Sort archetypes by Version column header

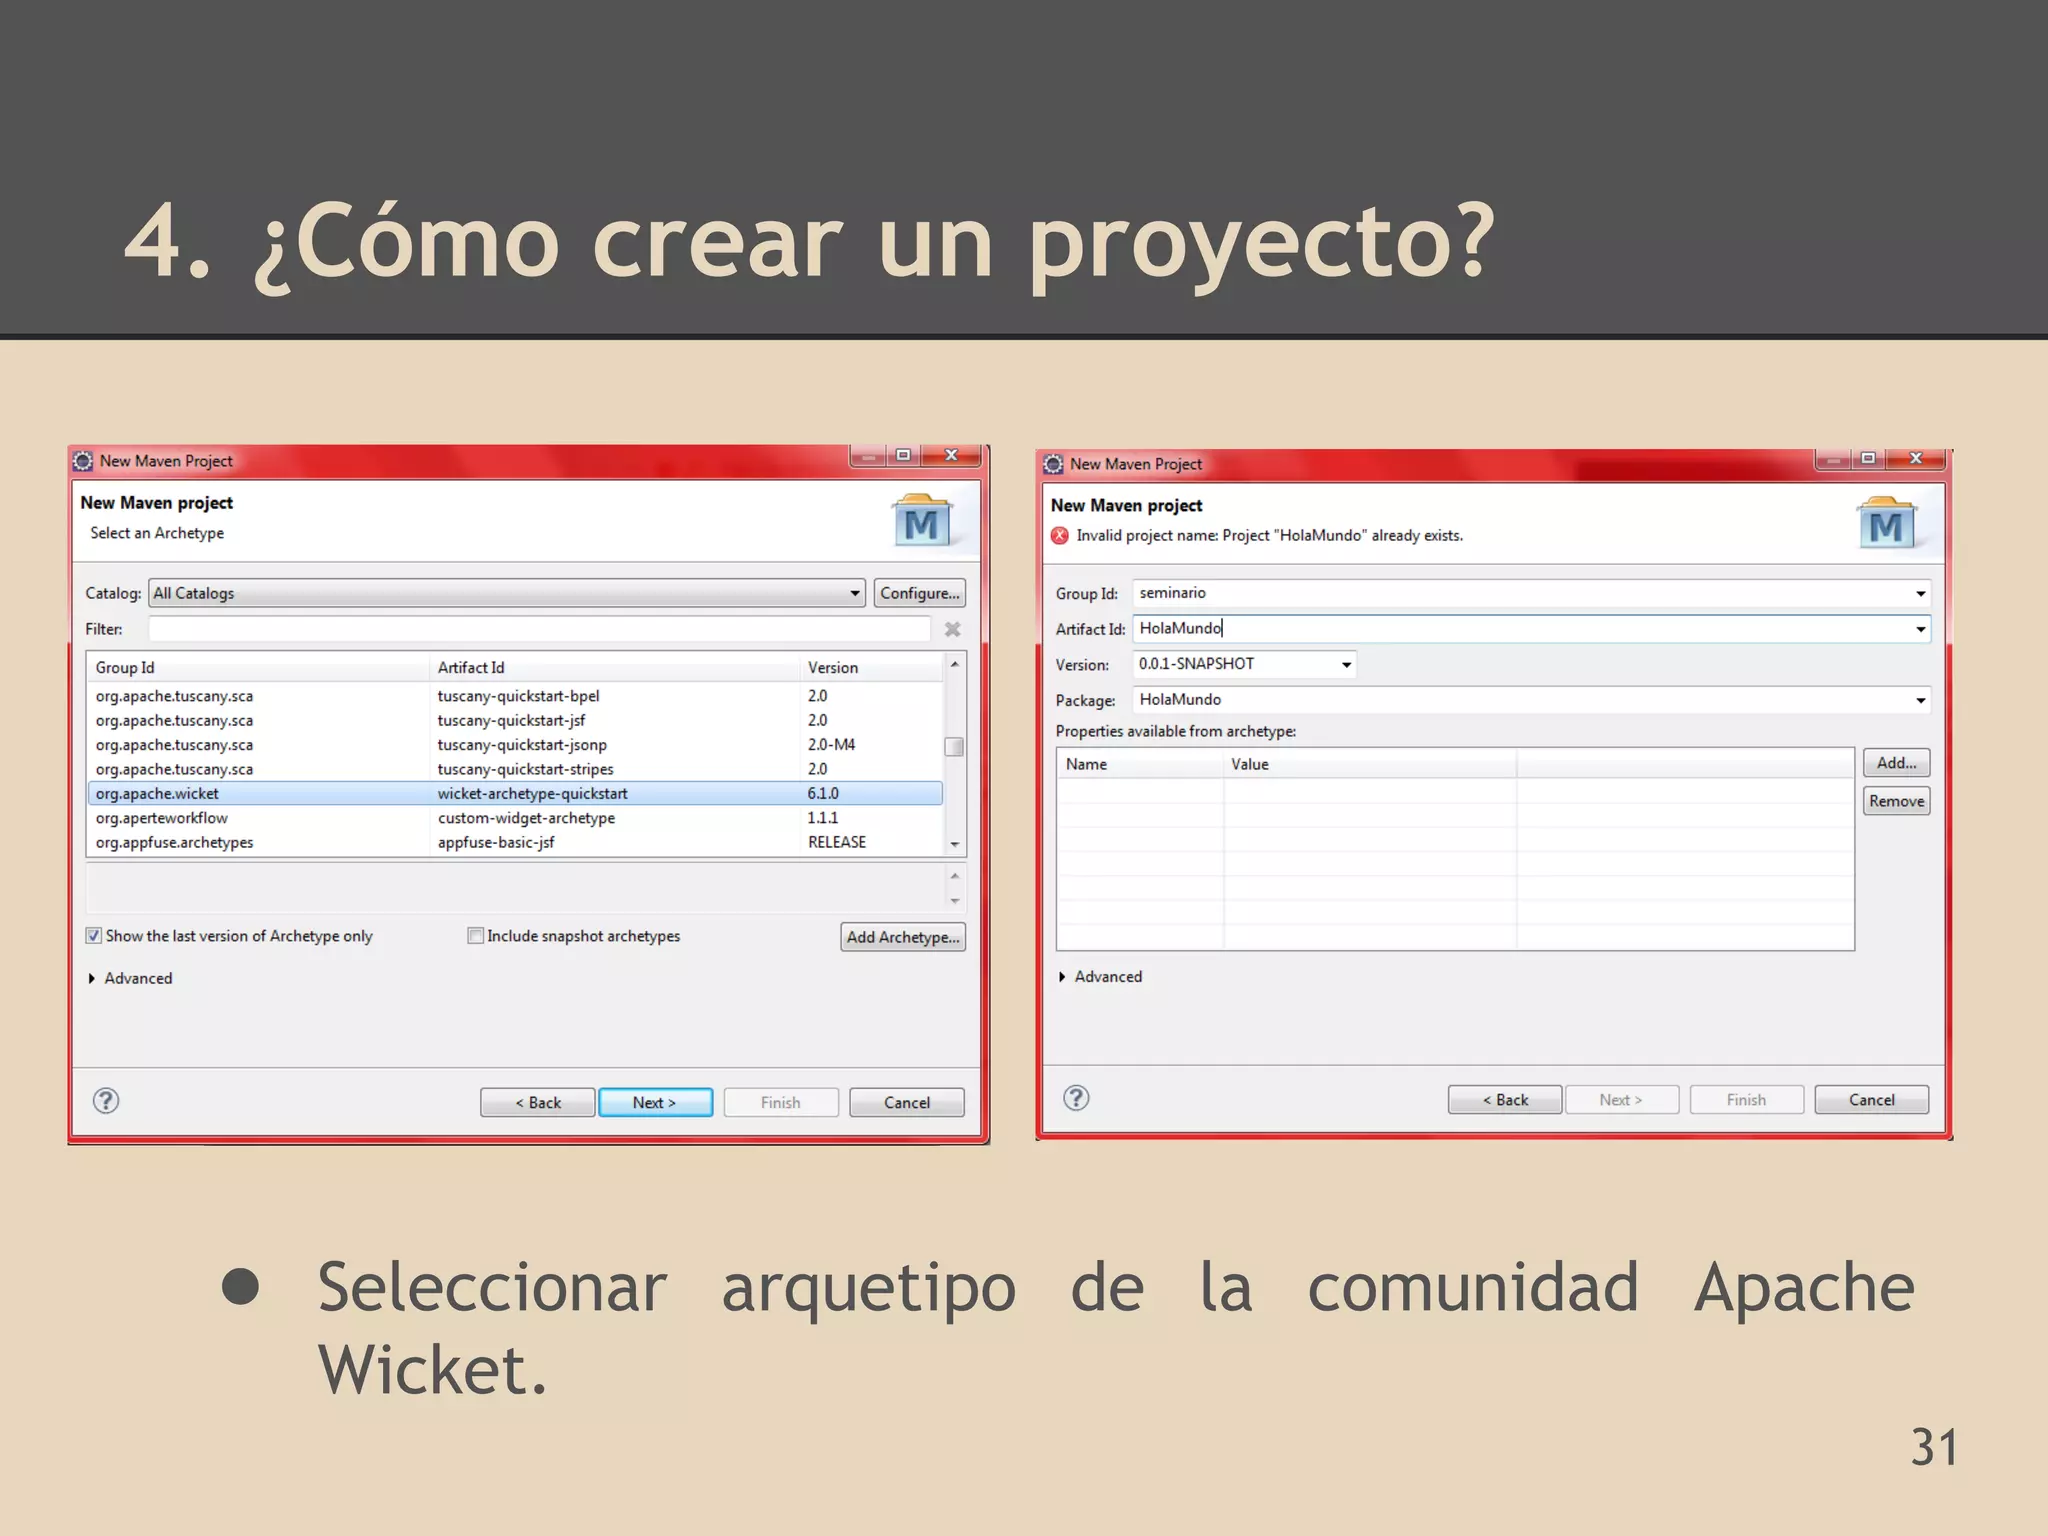pos(872,668)
